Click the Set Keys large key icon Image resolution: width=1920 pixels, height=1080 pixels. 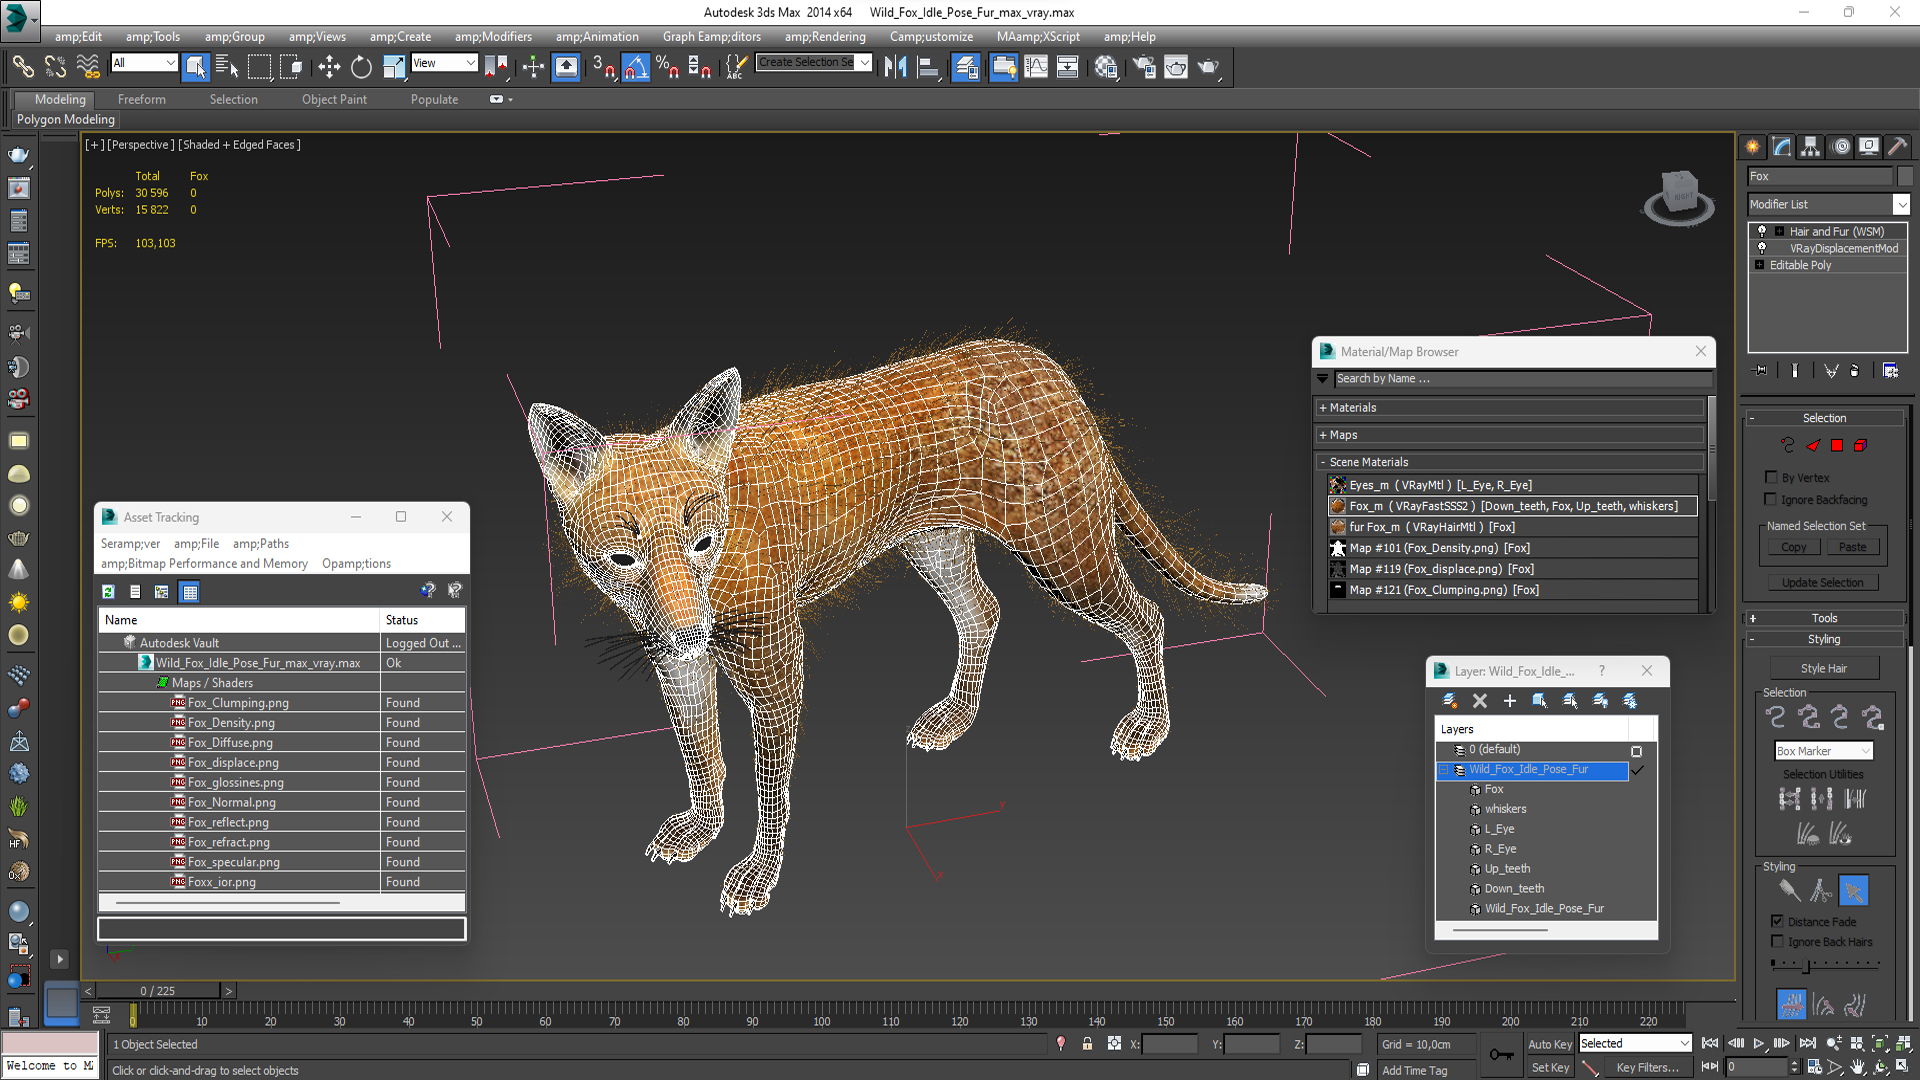click(x=1501, y=1055)
